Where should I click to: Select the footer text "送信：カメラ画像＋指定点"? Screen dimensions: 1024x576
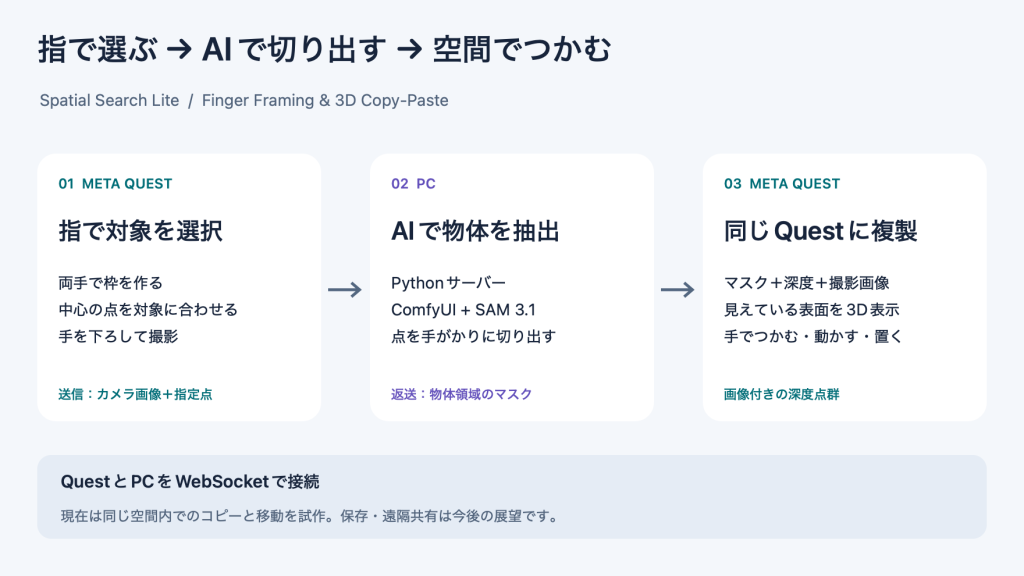click(x=135, y=394)
